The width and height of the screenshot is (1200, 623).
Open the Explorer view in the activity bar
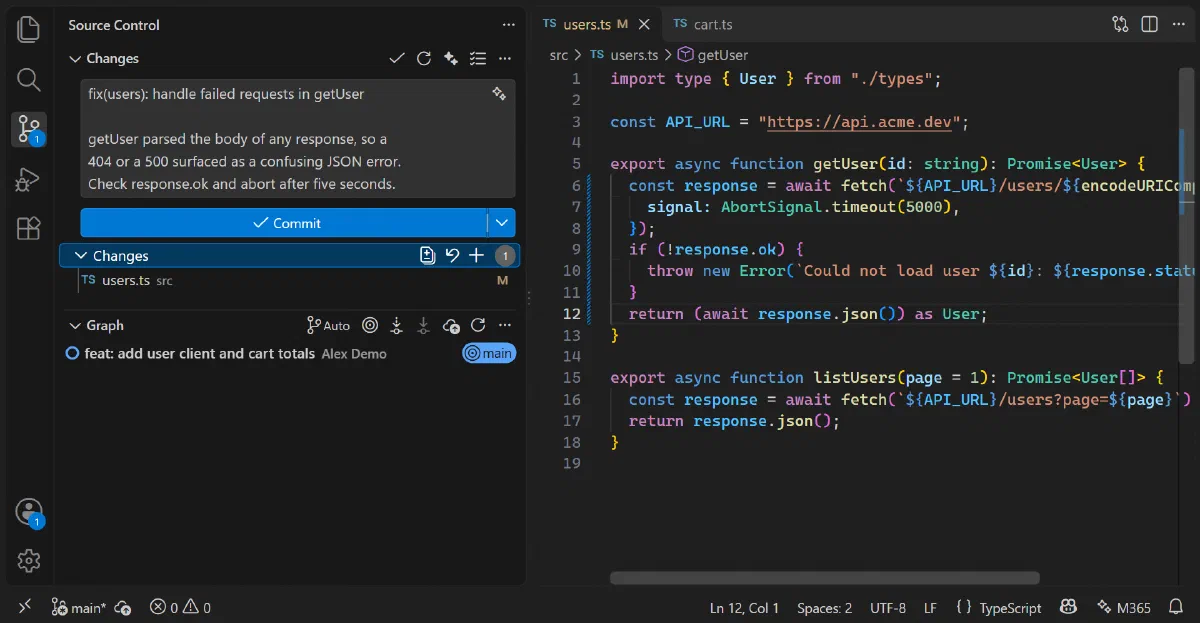point(29,29)
